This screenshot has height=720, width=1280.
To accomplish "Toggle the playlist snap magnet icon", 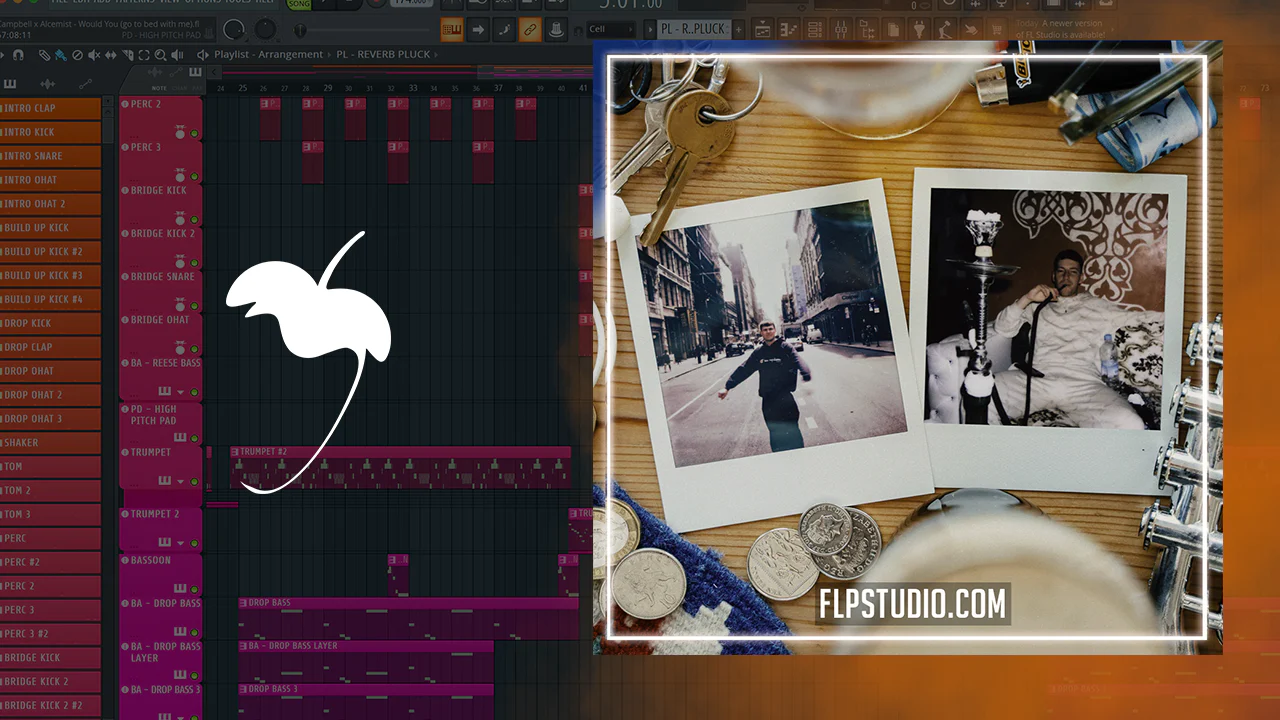I will point(18,55).
